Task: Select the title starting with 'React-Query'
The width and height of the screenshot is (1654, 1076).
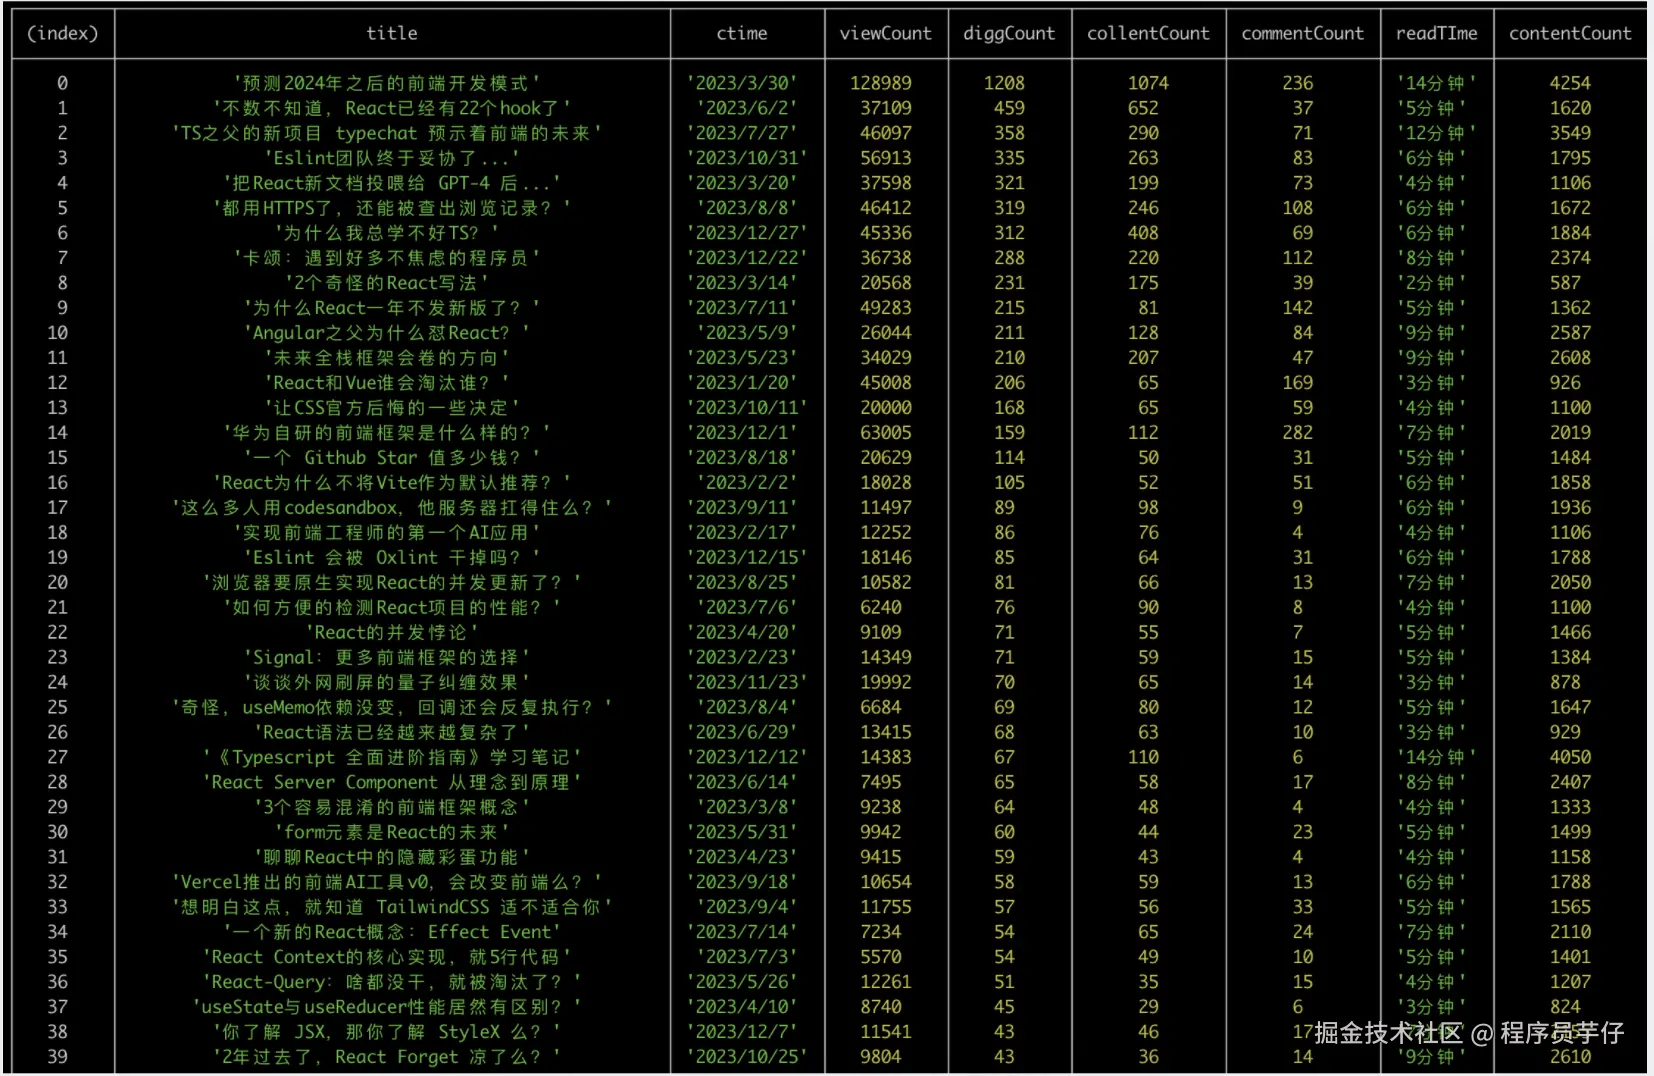Action: [x=392, y=982]
